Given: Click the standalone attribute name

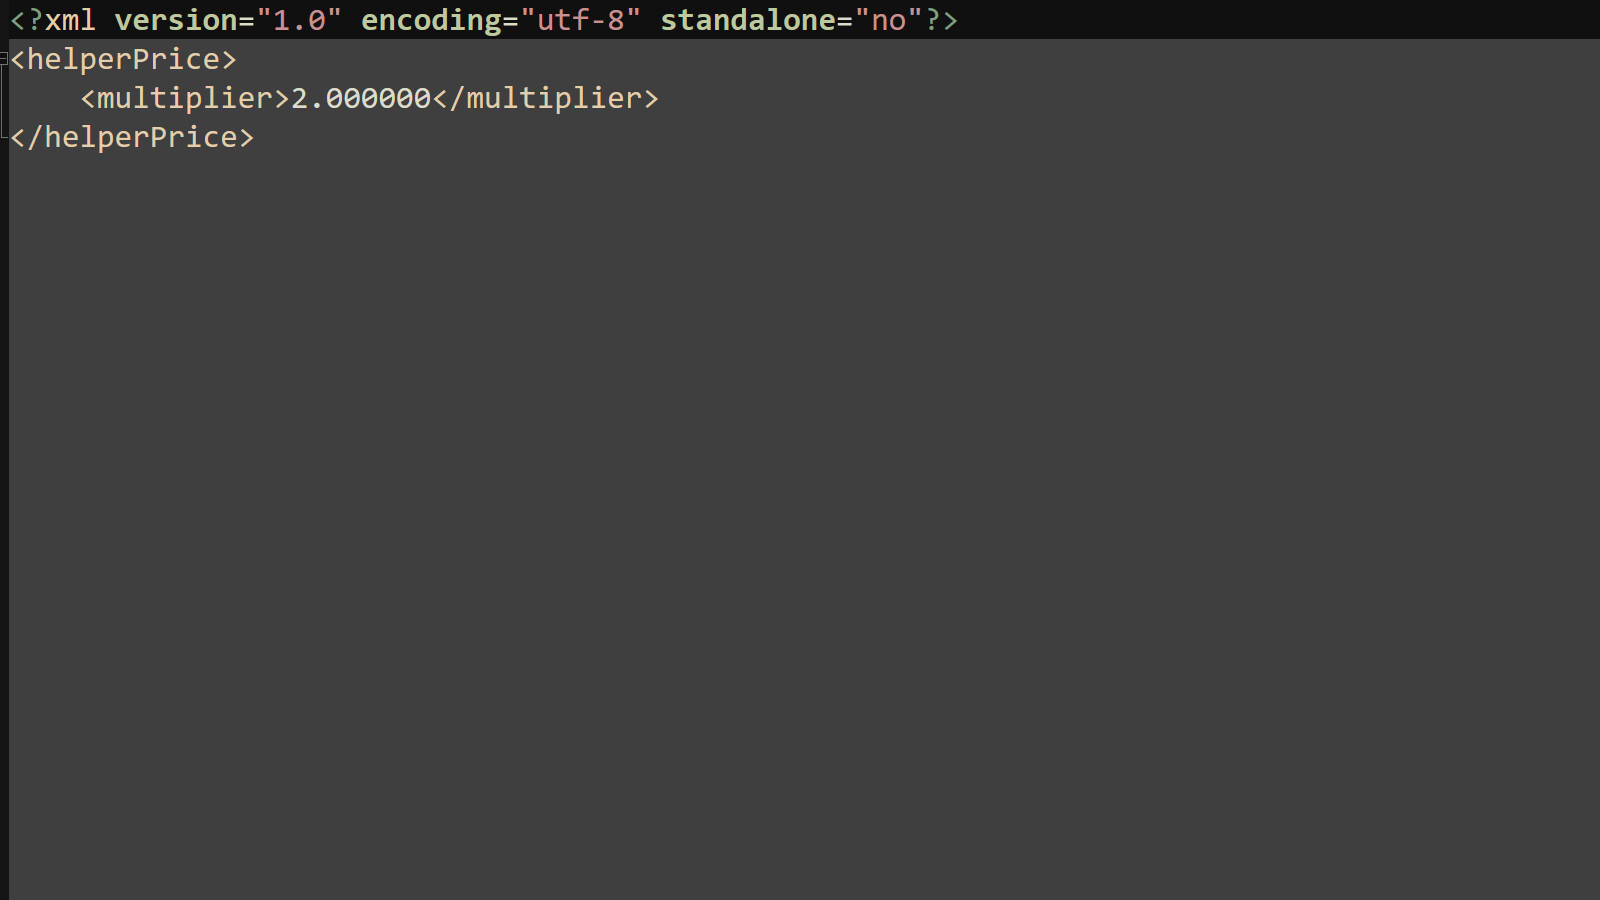Looking at the screenshot, I should pyautogui.click(x=748, y=20).
